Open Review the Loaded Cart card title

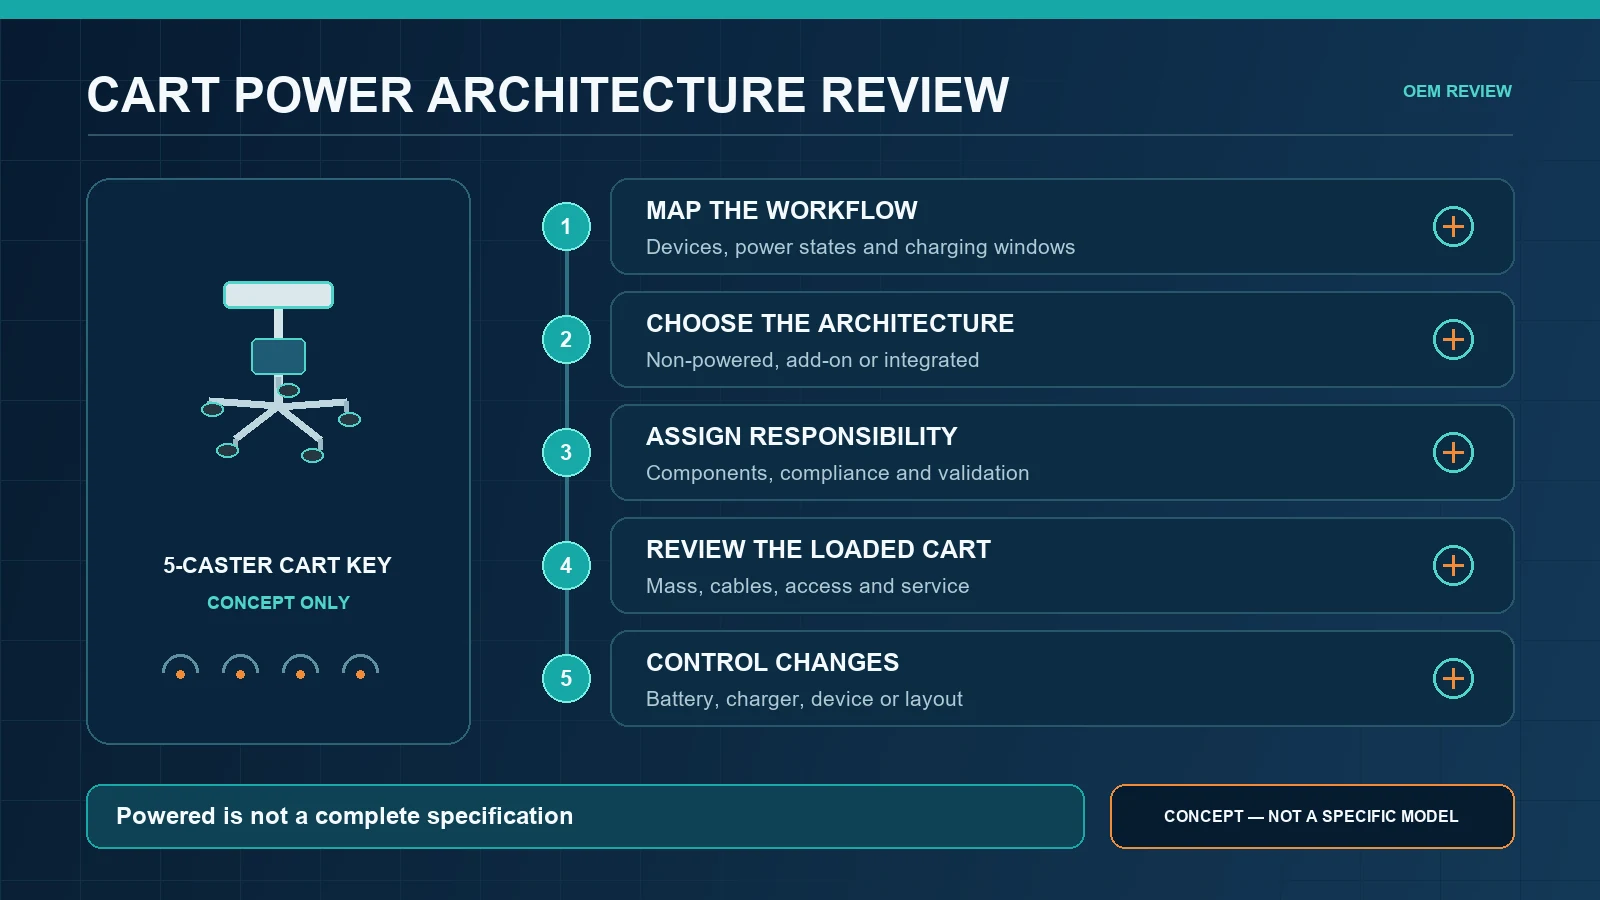coord(818,550)
